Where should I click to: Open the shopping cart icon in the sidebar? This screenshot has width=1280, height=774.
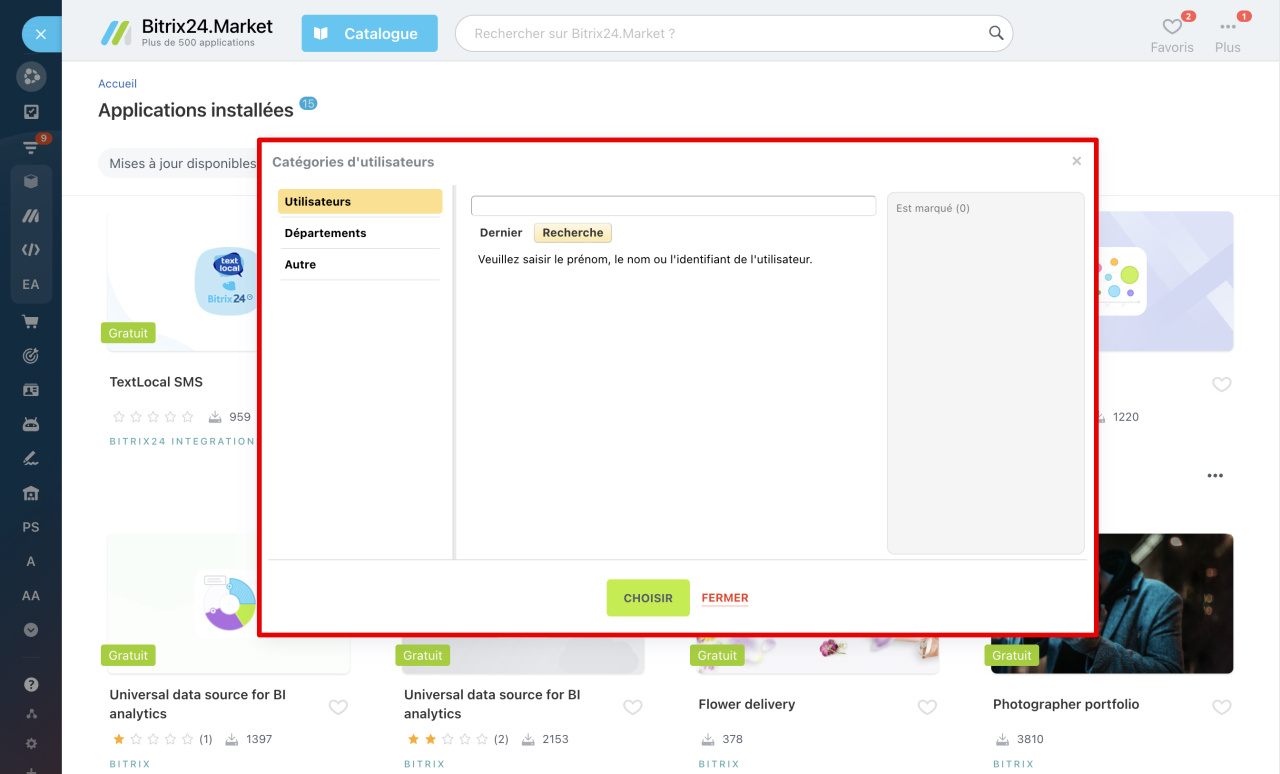[x=31, y=321]
